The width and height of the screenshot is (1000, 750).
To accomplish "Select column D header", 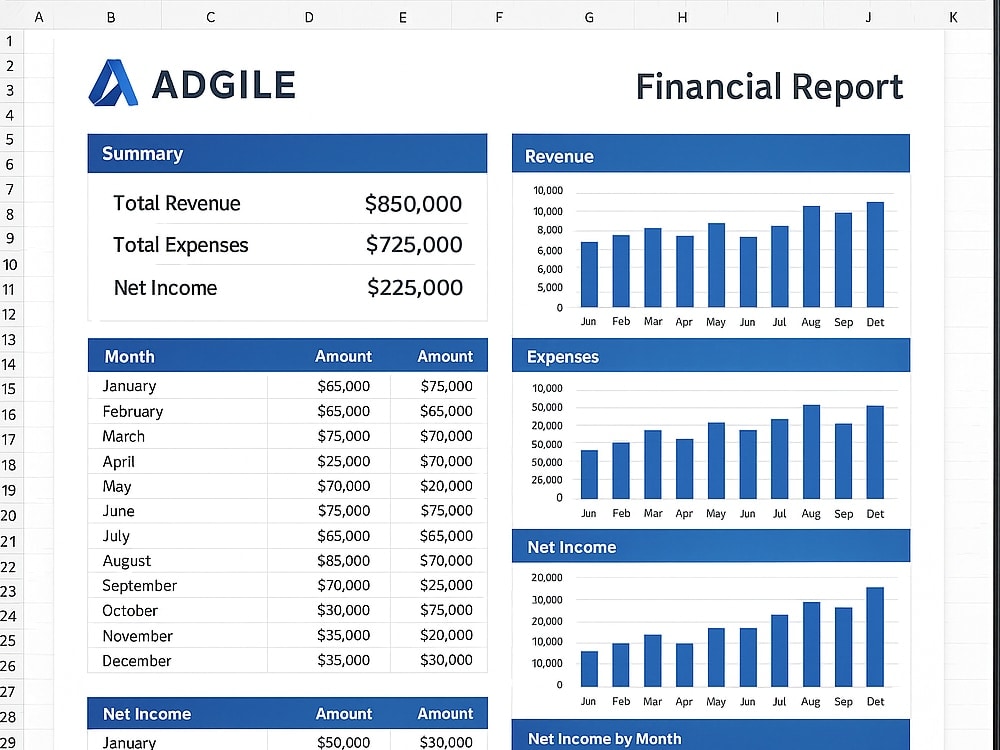I will pos(309,17).
